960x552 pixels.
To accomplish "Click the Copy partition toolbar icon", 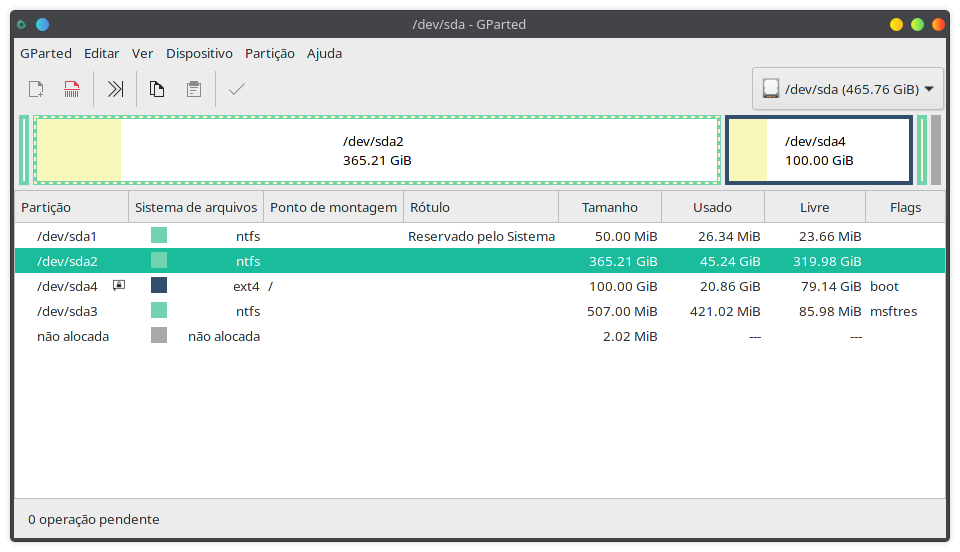I will [157, 89].
